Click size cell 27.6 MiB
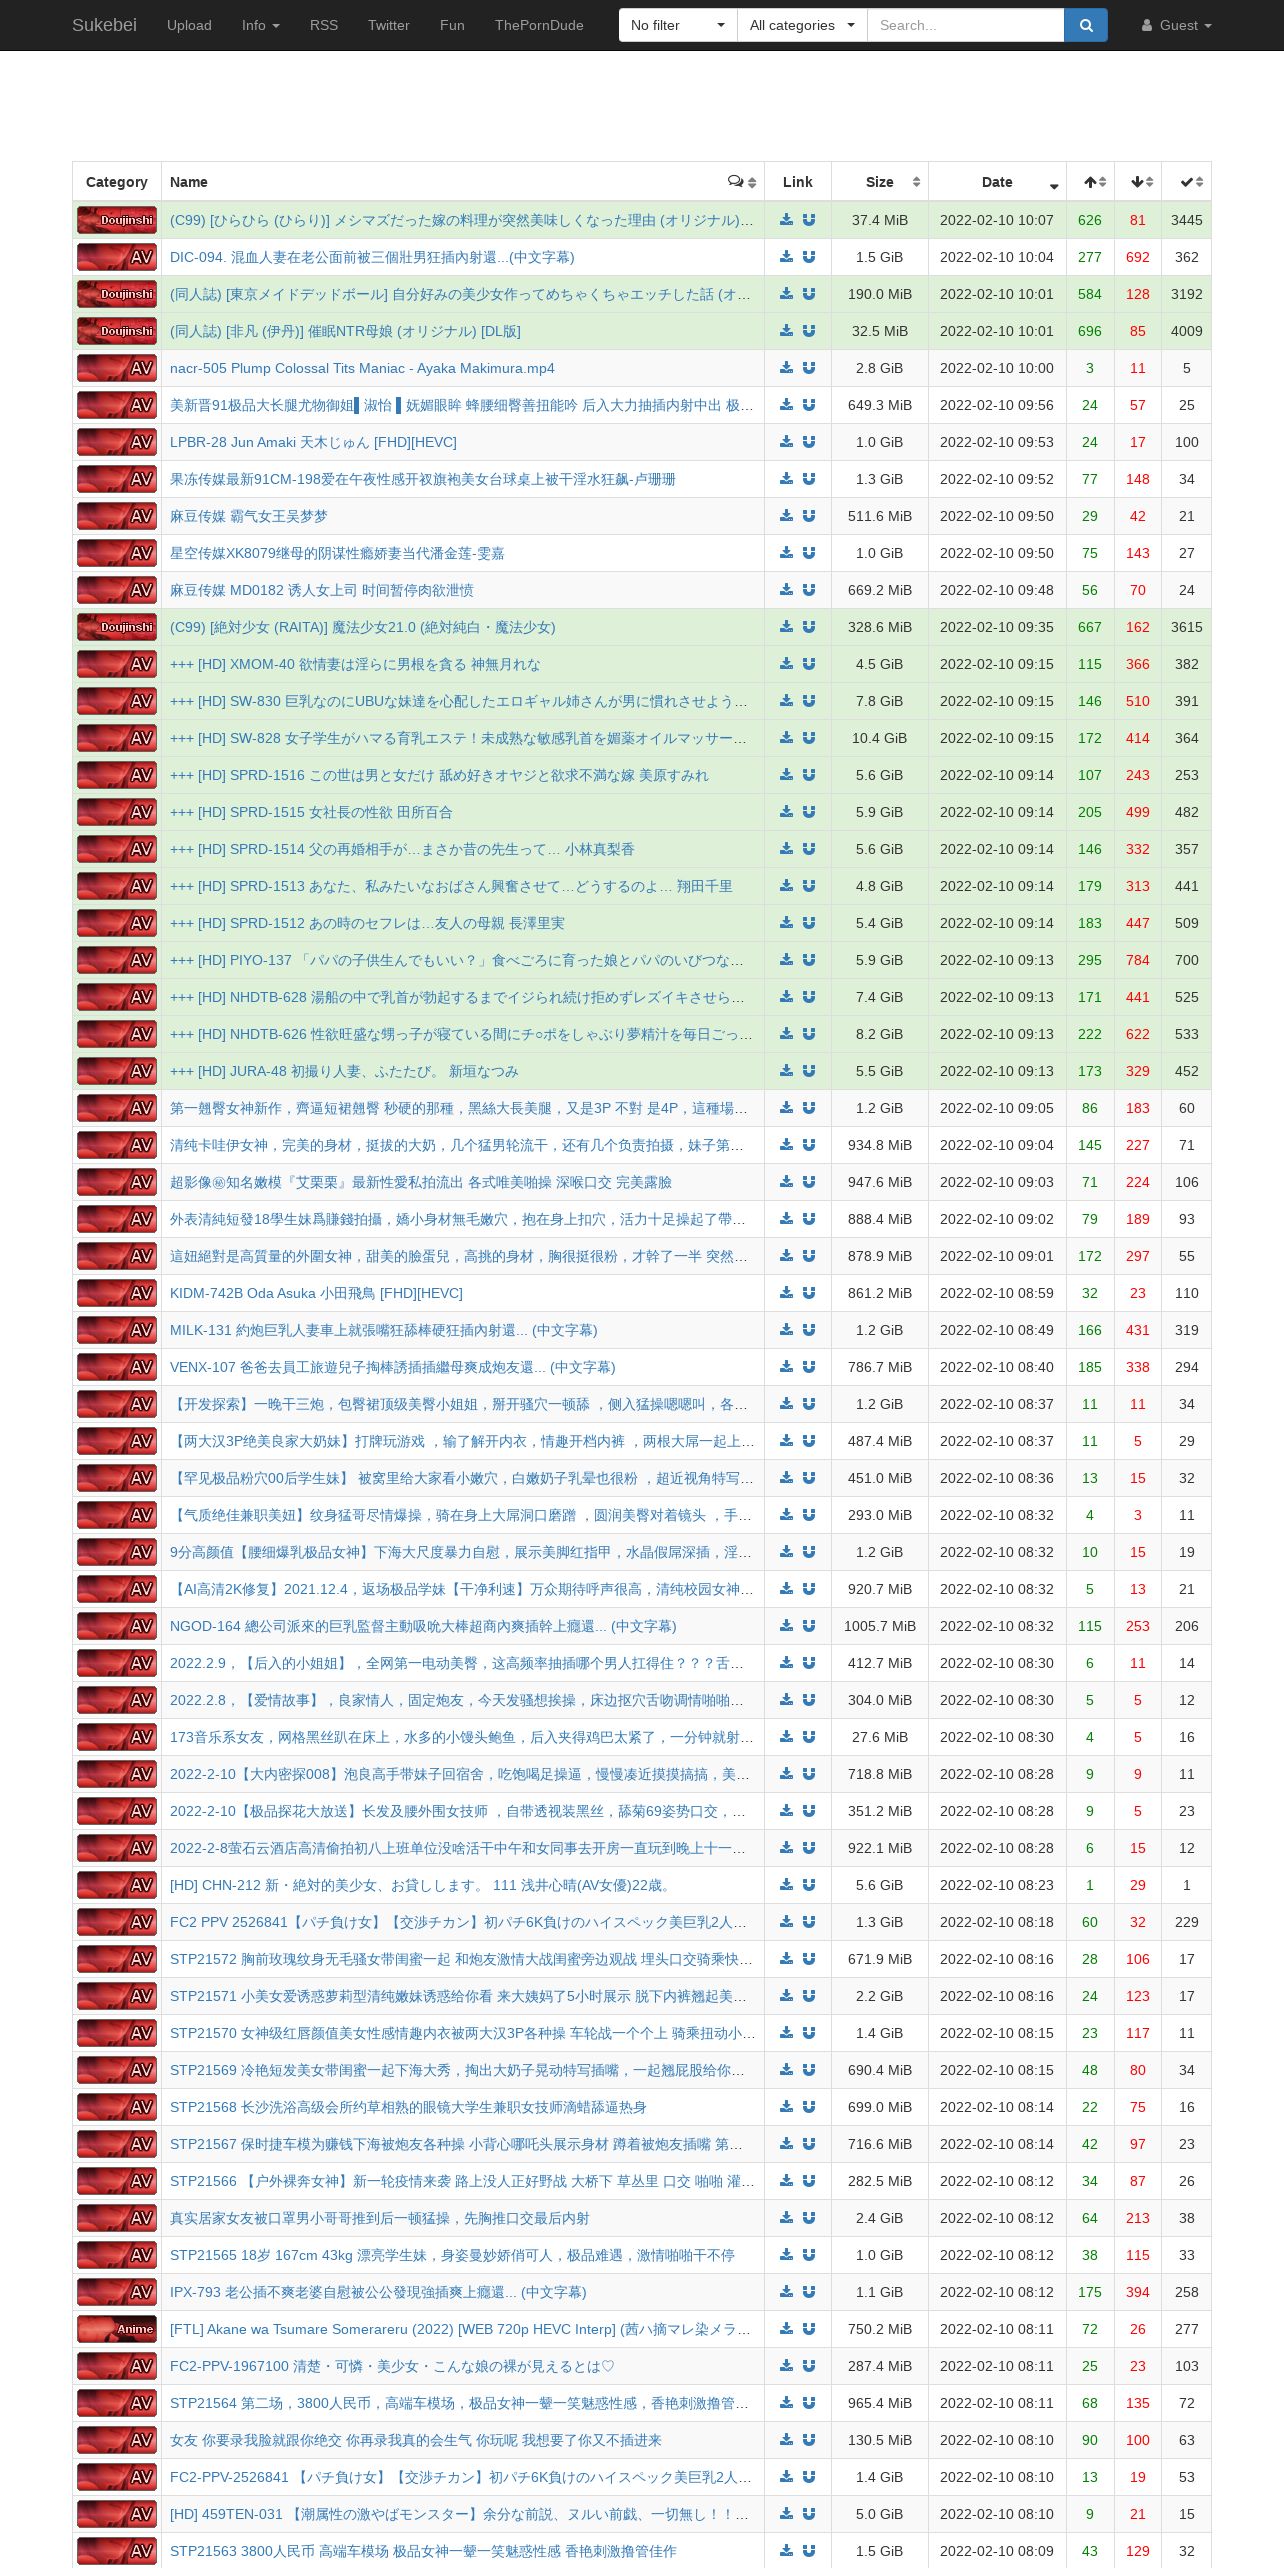Viewport: 1284px width, 2568px height. (x=880, y=1737)
